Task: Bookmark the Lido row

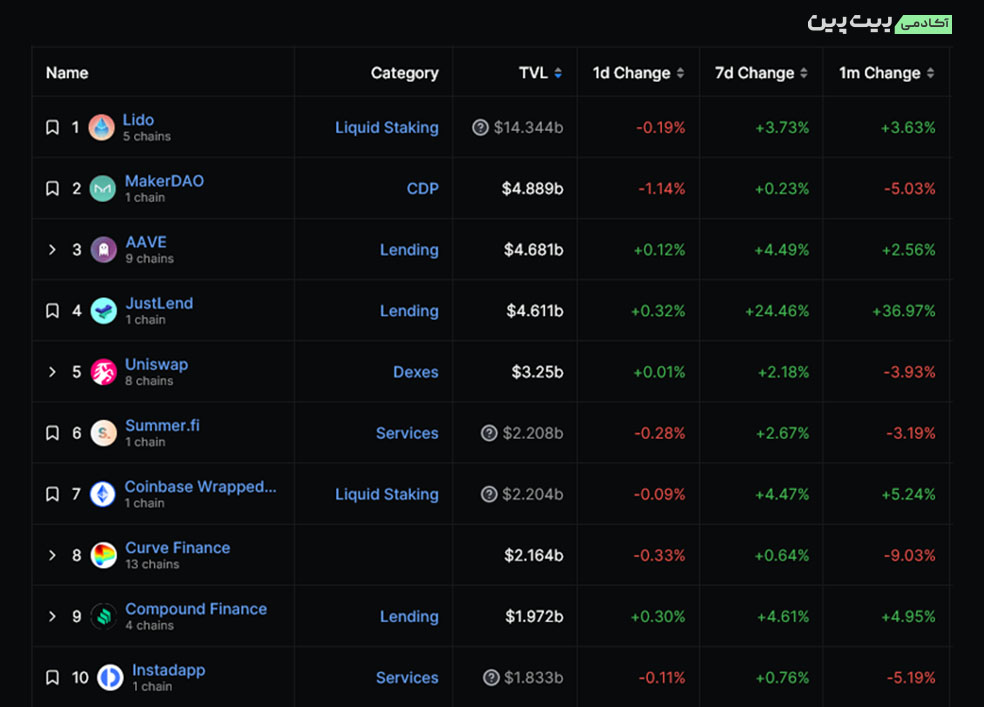Action: pyautogui.click(x=53, y=127)
